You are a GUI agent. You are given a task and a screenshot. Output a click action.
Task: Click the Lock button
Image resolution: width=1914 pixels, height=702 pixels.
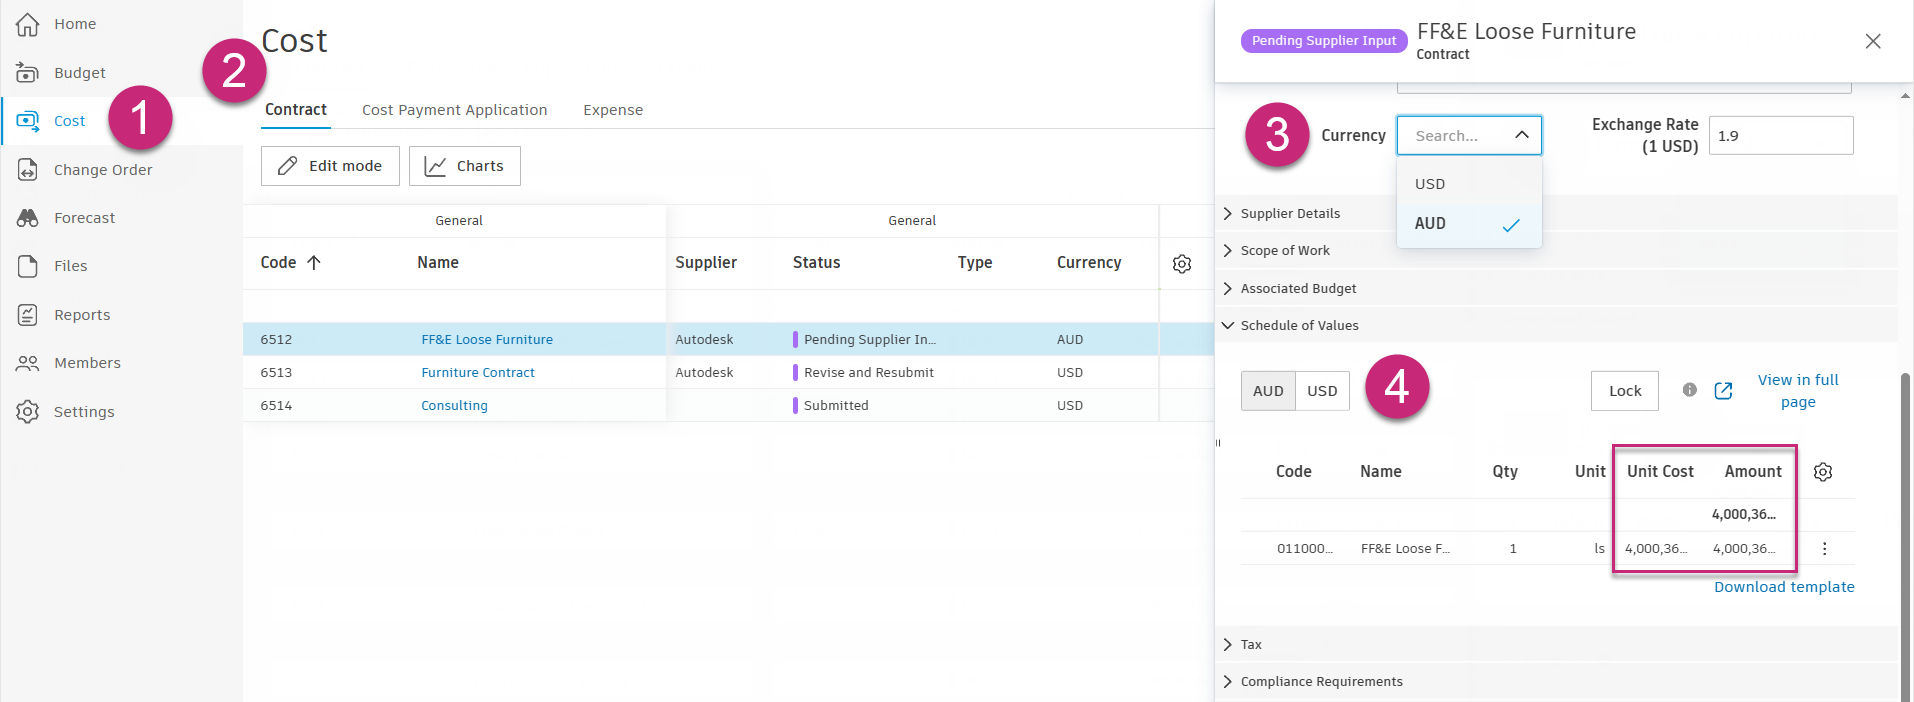tap(1625, 391)
